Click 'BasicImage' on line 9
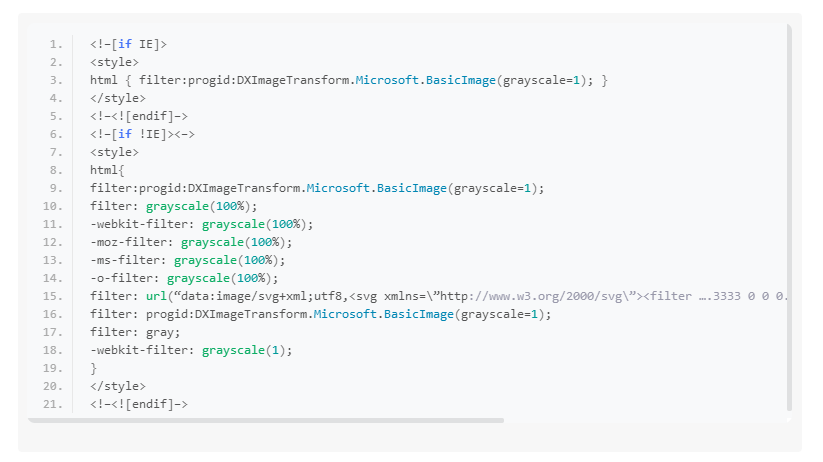The image size is (823, 462). click(411, 188)
